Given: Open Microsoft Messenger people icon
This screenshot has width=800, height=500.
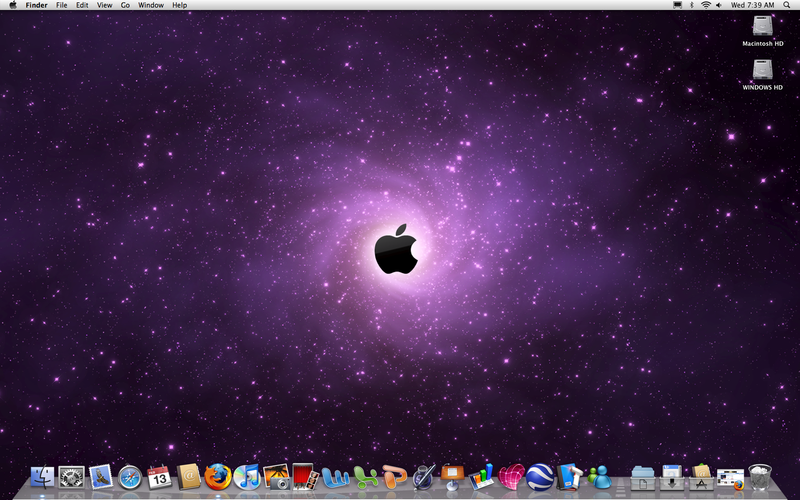Looking at the screenshot, I should (599, 478).
